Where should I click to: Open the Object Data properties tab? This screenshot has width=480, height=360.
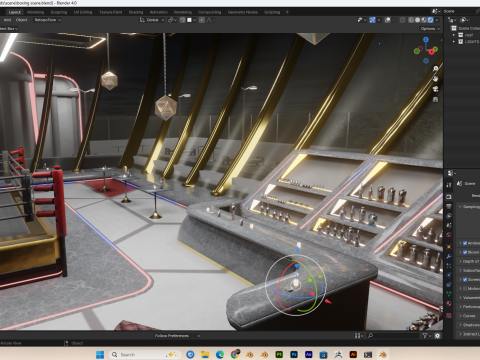click(449, 294)
